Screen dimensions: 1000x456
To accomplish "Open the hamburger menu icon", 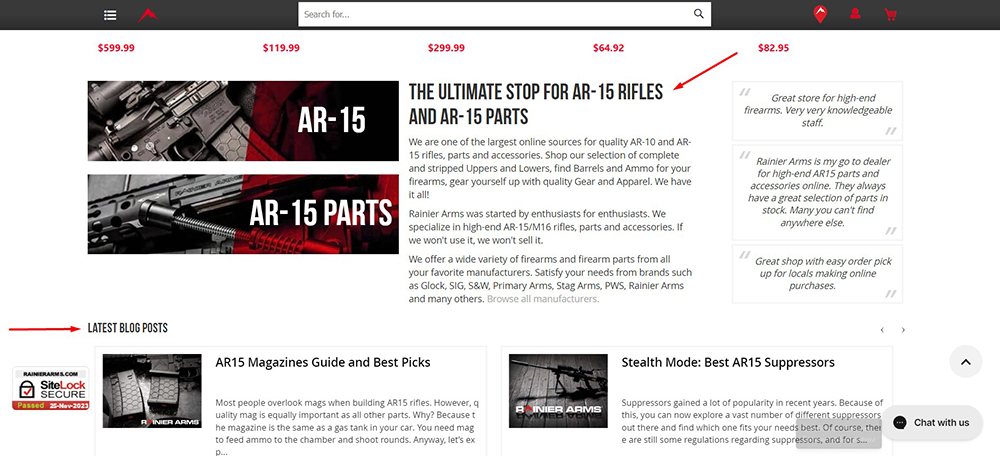I will click(x=110, y=15).
